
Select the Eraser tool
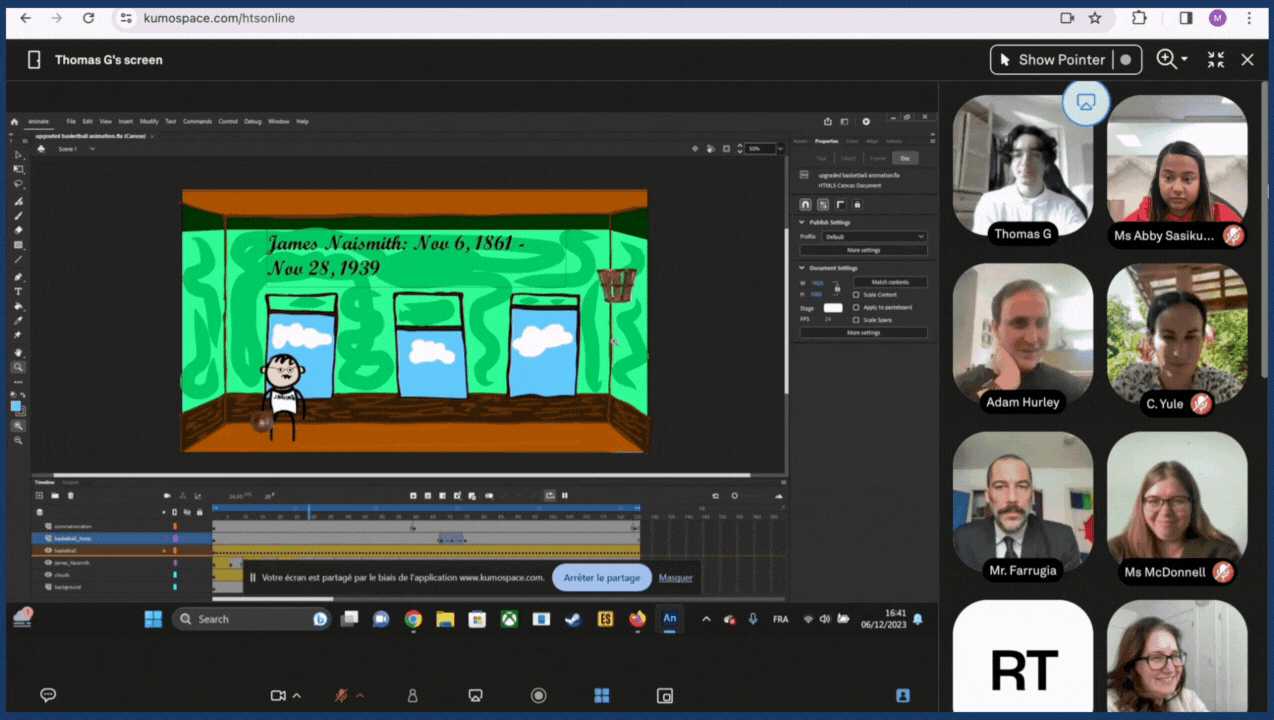point(18,230)
